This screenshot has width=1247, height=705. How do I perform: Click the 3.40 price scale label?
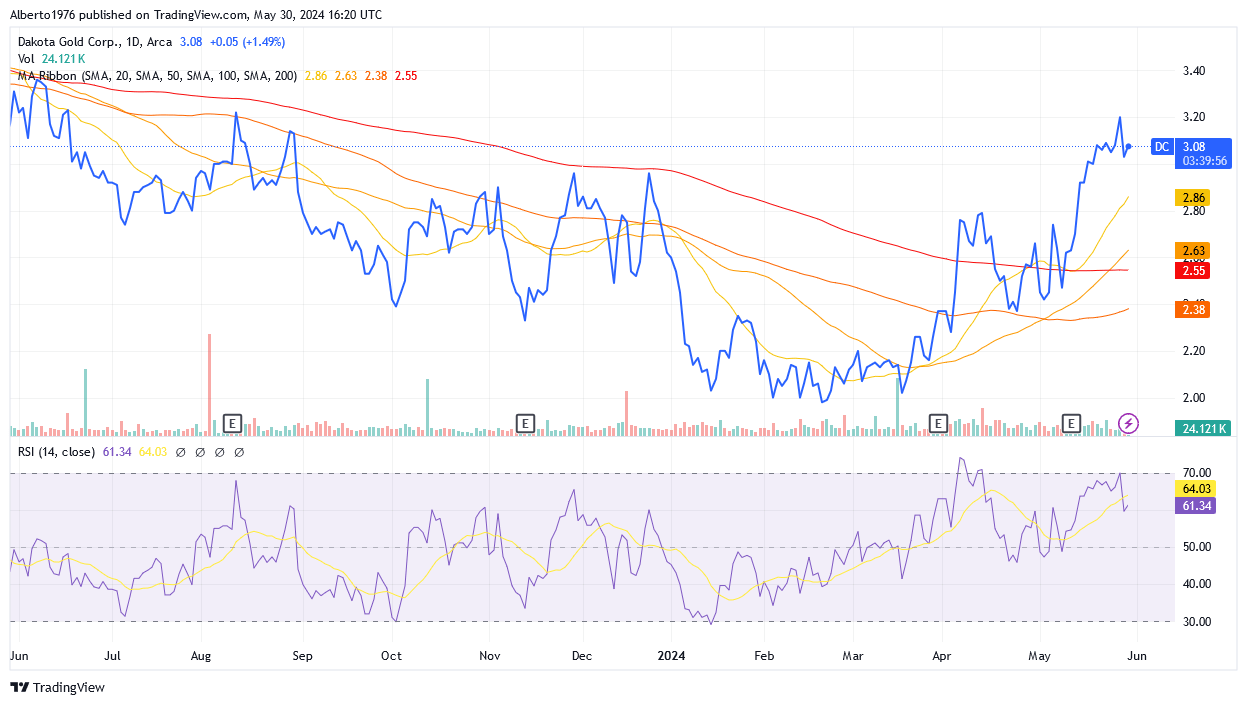click(1194, 71)
